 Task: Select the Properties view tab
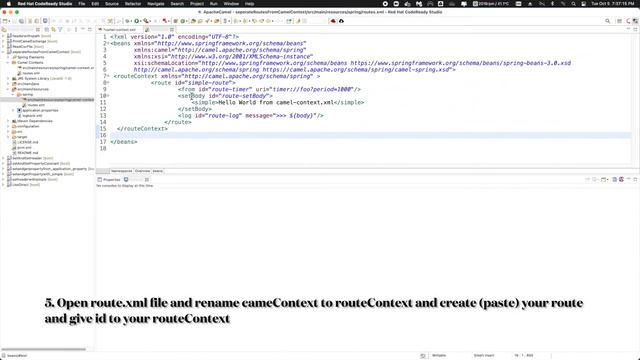(109, 180)
